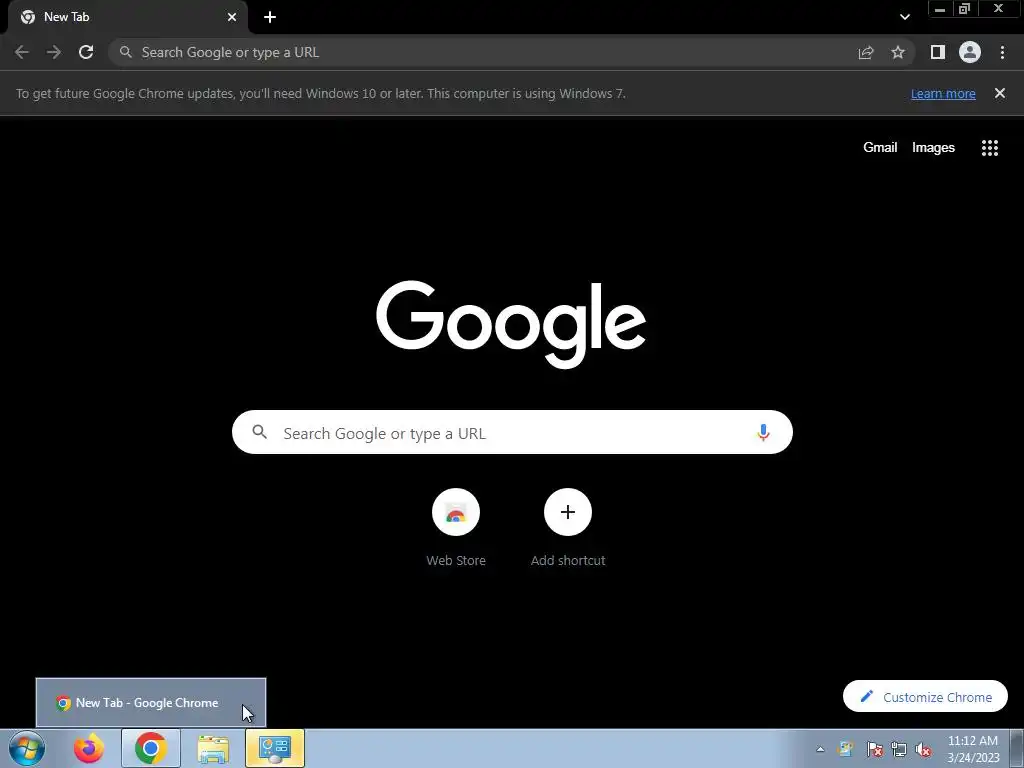Close the New Tab tab

tap(232, 17)
